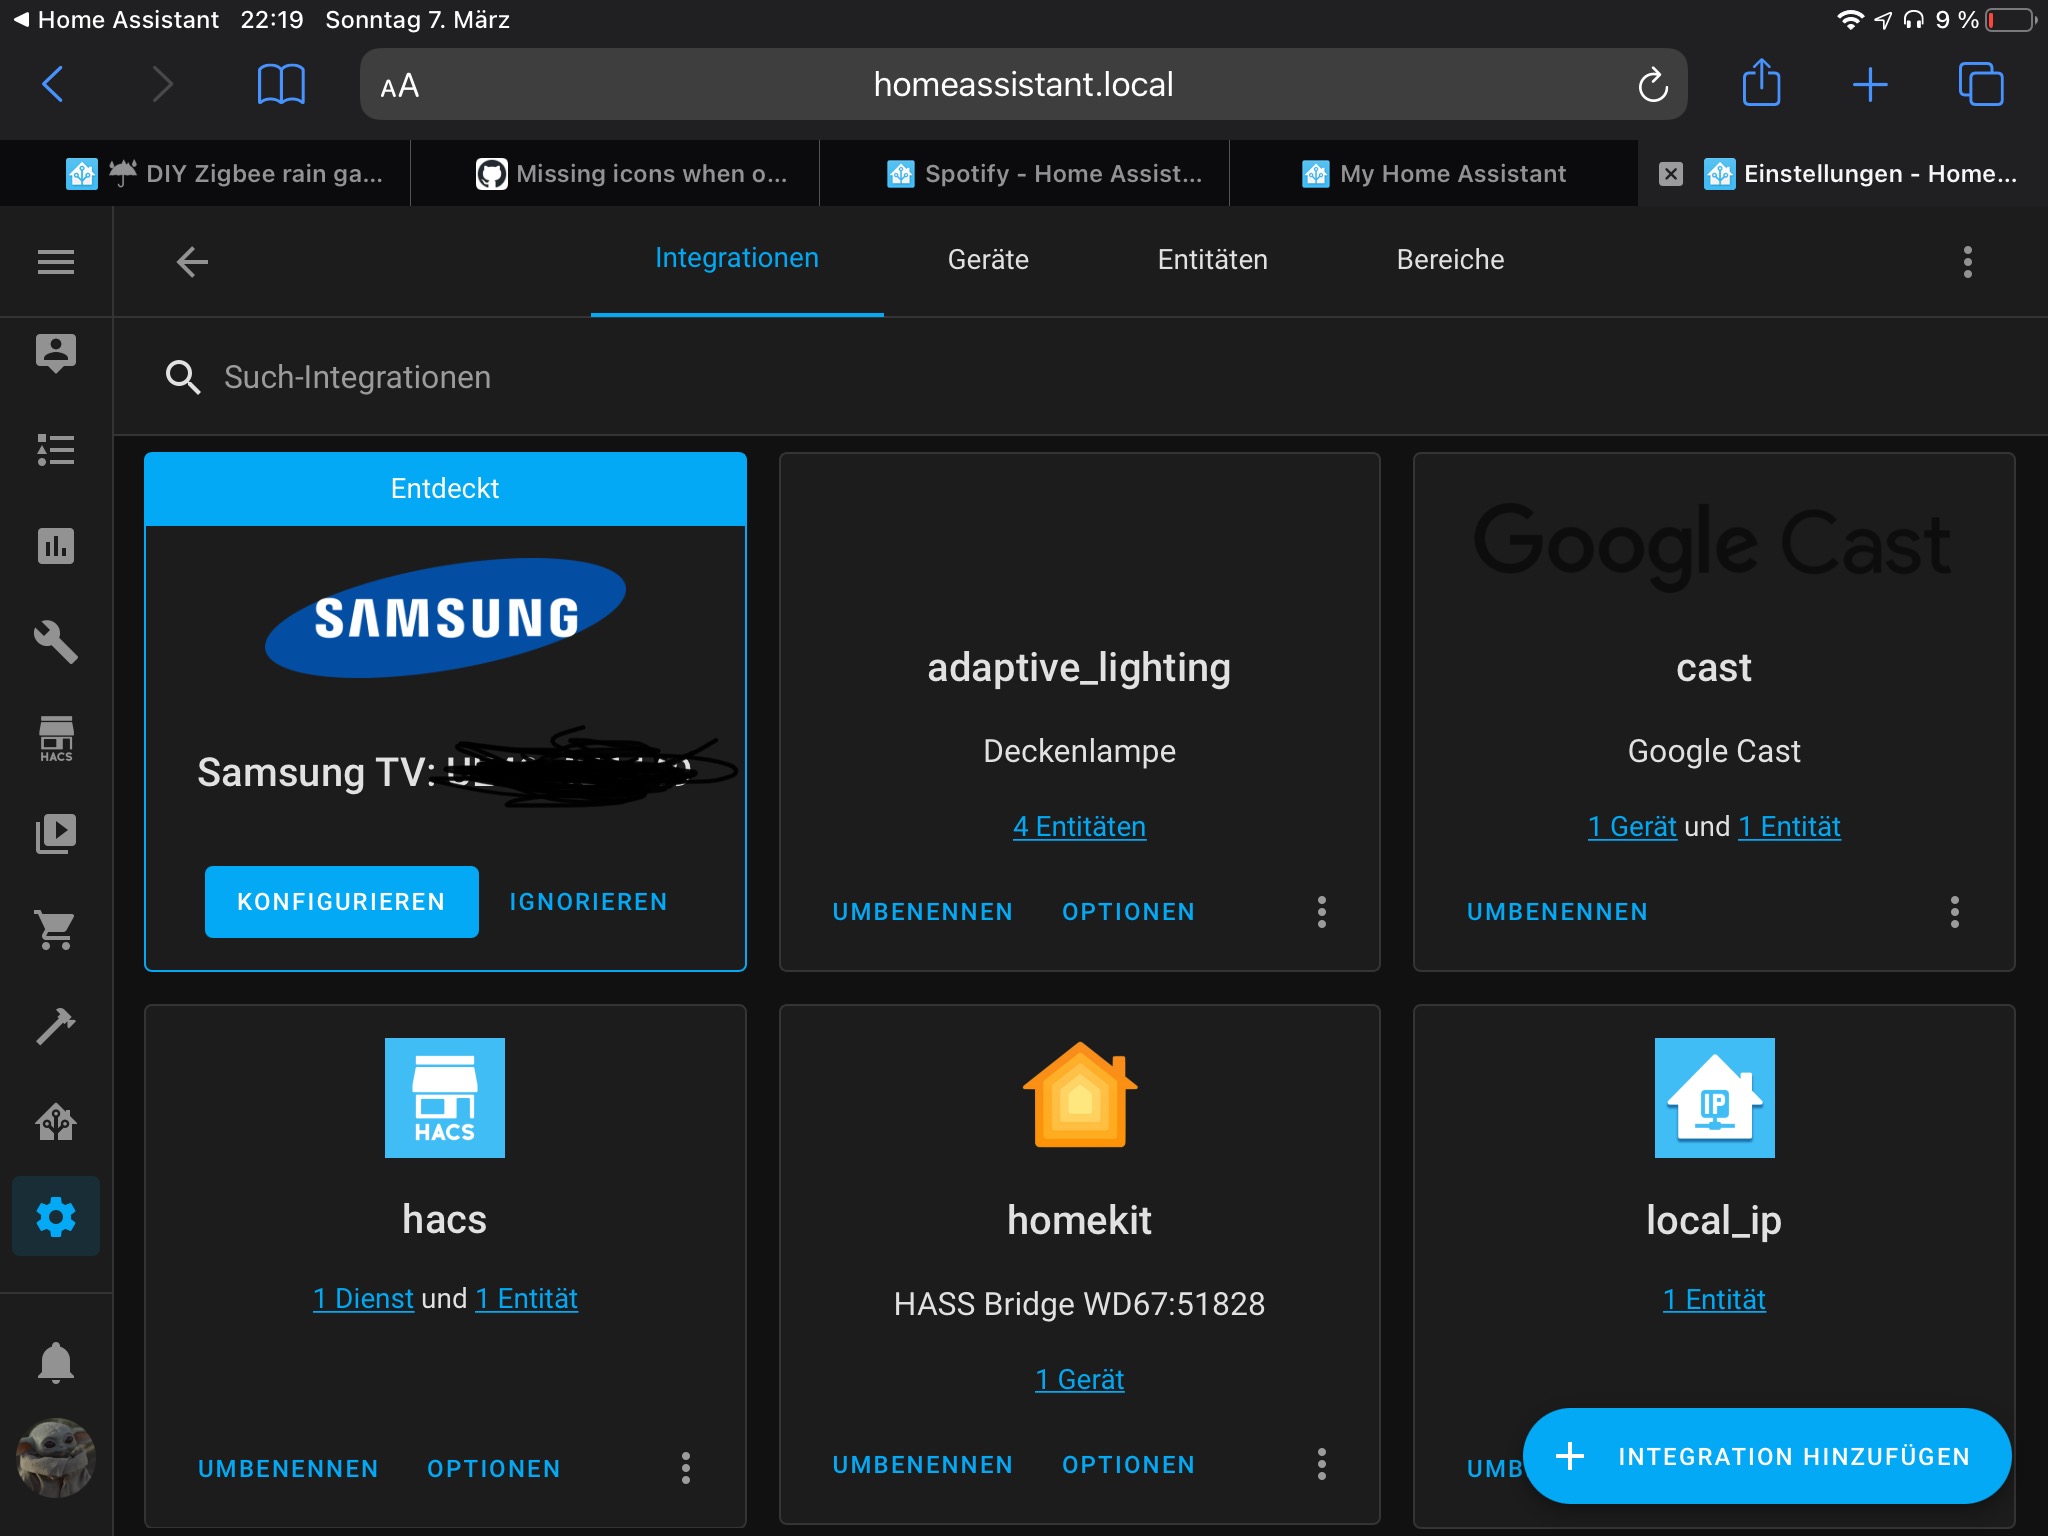Click the Such-Integrationen search field
The height and width of the screenshot is (1536, 2048).
[357, 377]
